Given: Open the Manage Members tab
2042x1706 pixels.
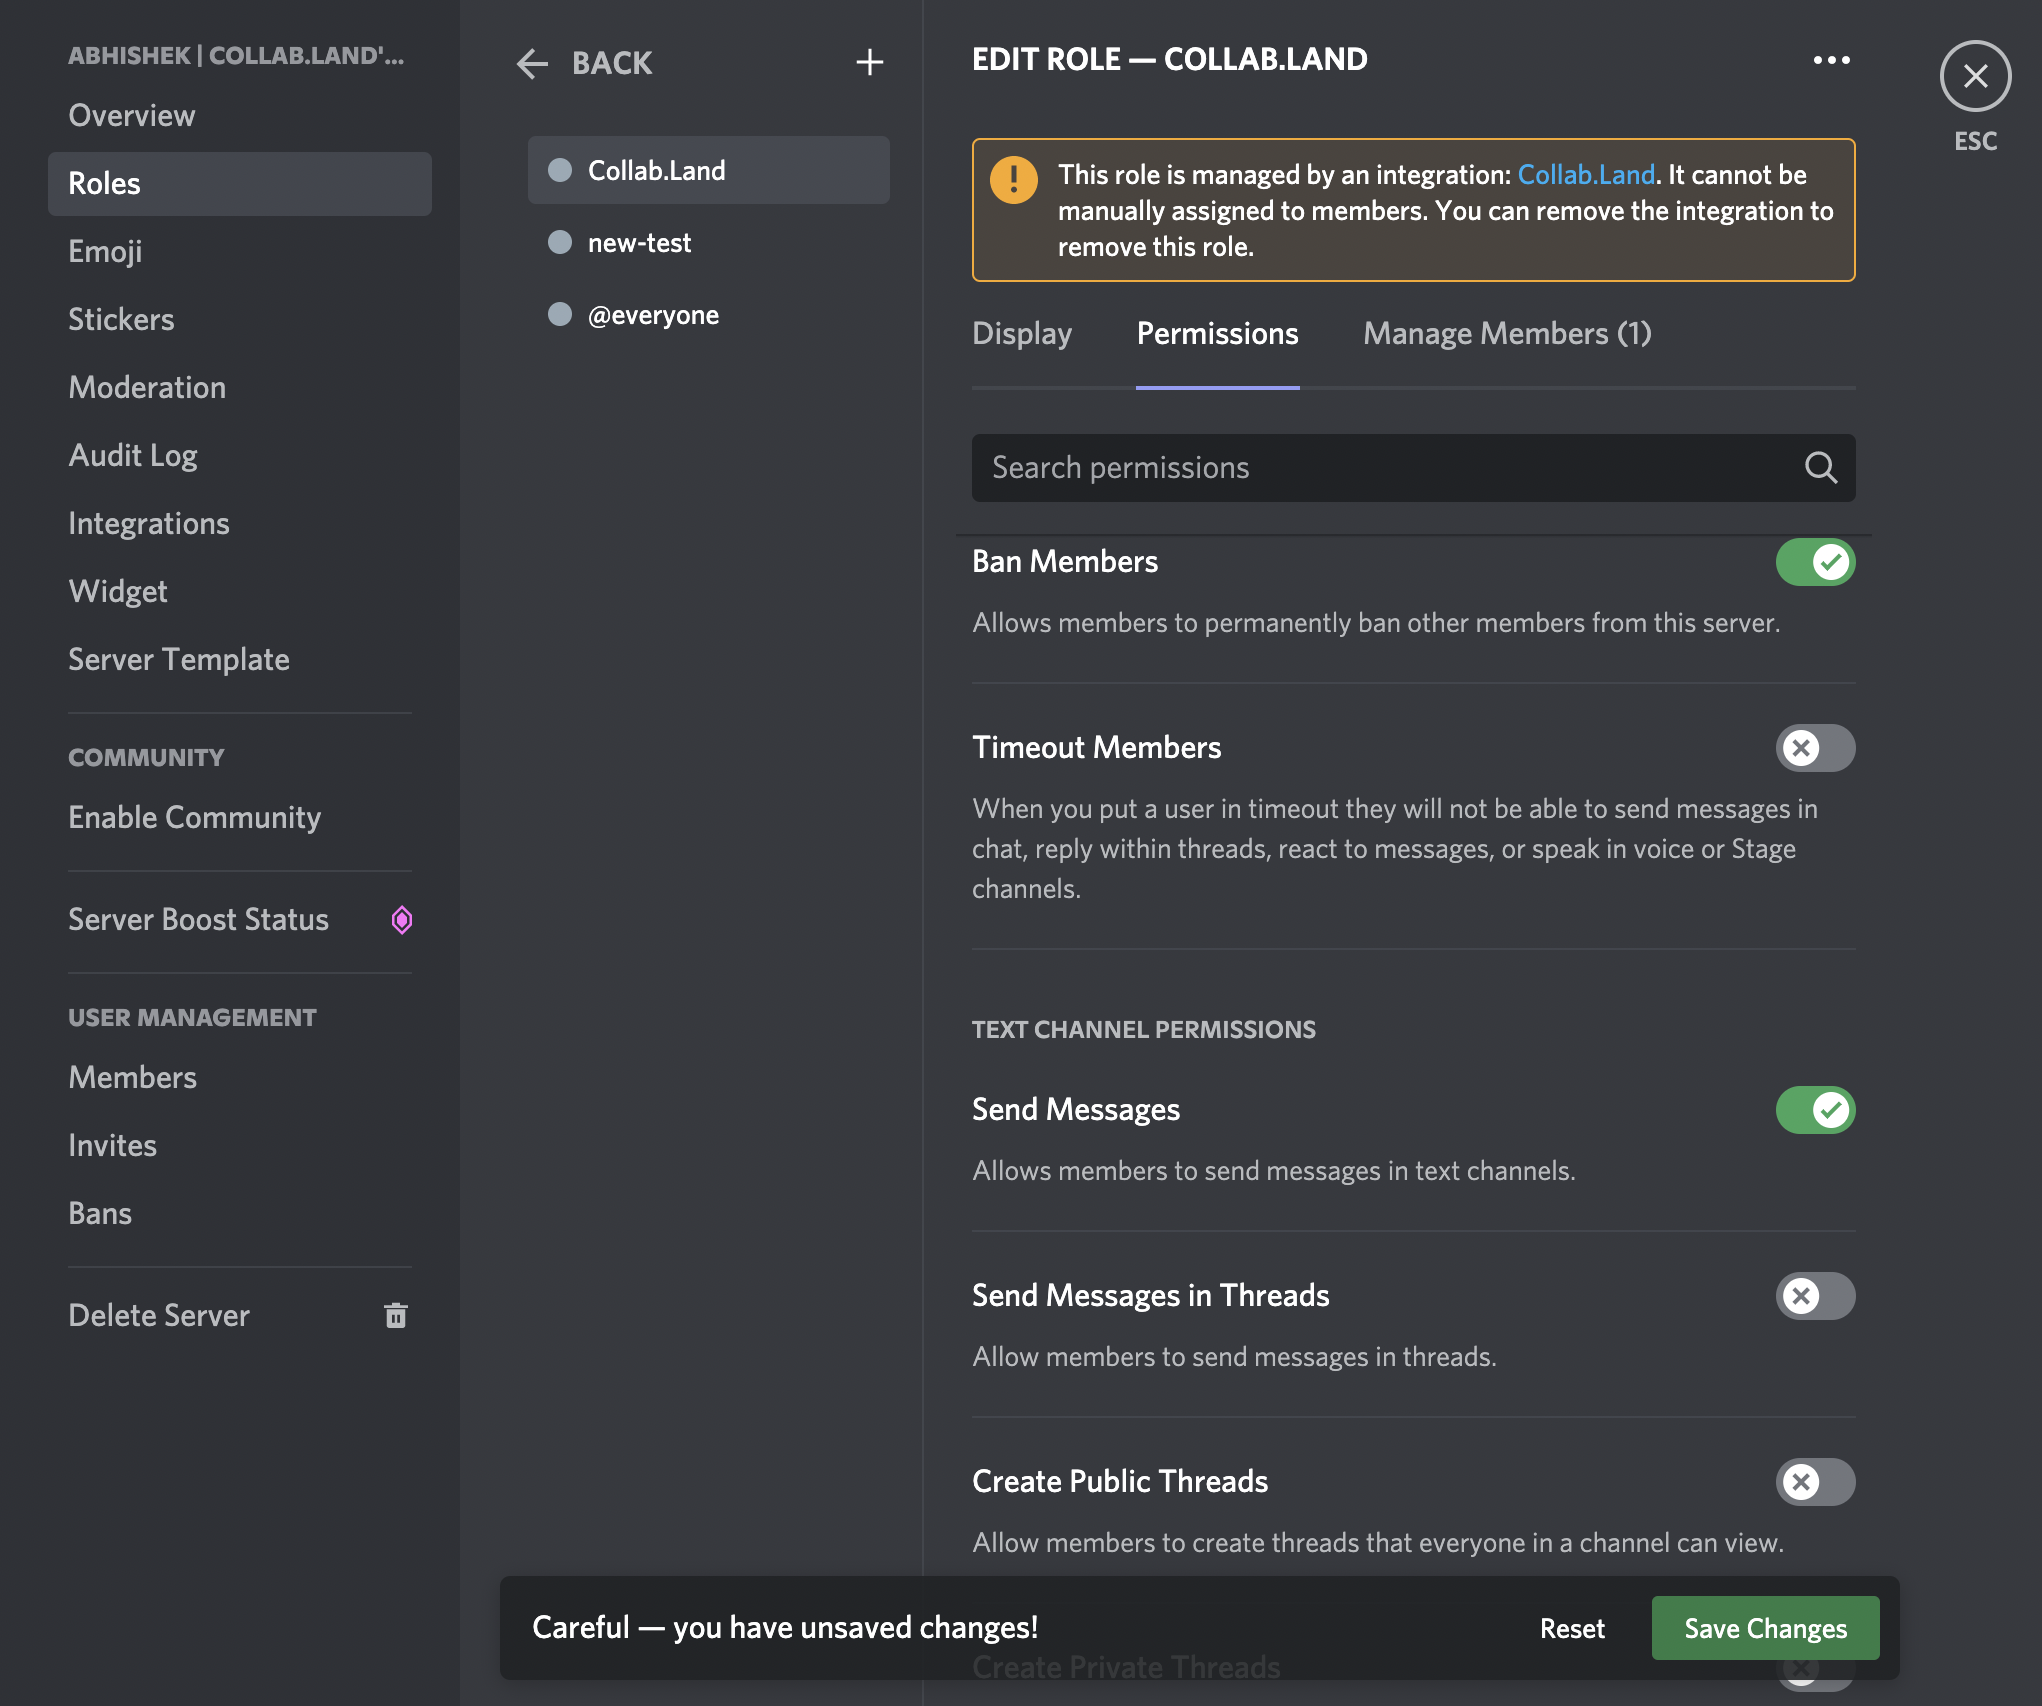Looking at the screenshot, I should [x=1506, y=333].
